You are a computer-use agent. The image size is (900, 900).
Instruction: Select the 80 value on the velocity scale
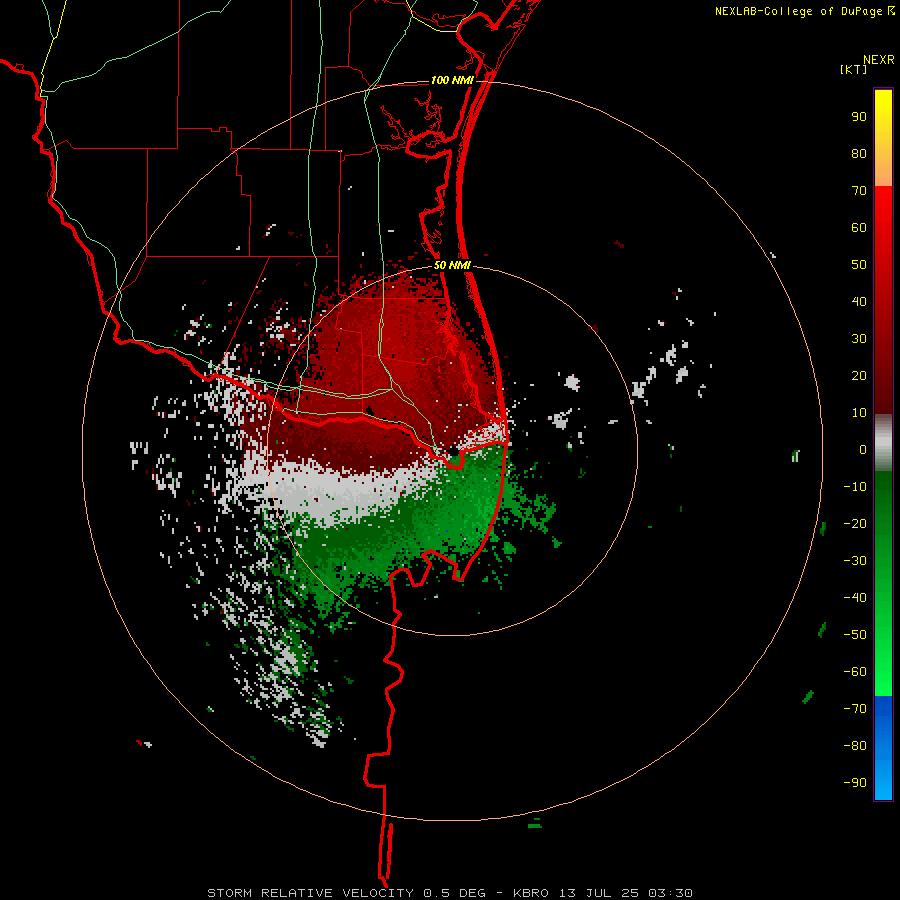point(859,153)
